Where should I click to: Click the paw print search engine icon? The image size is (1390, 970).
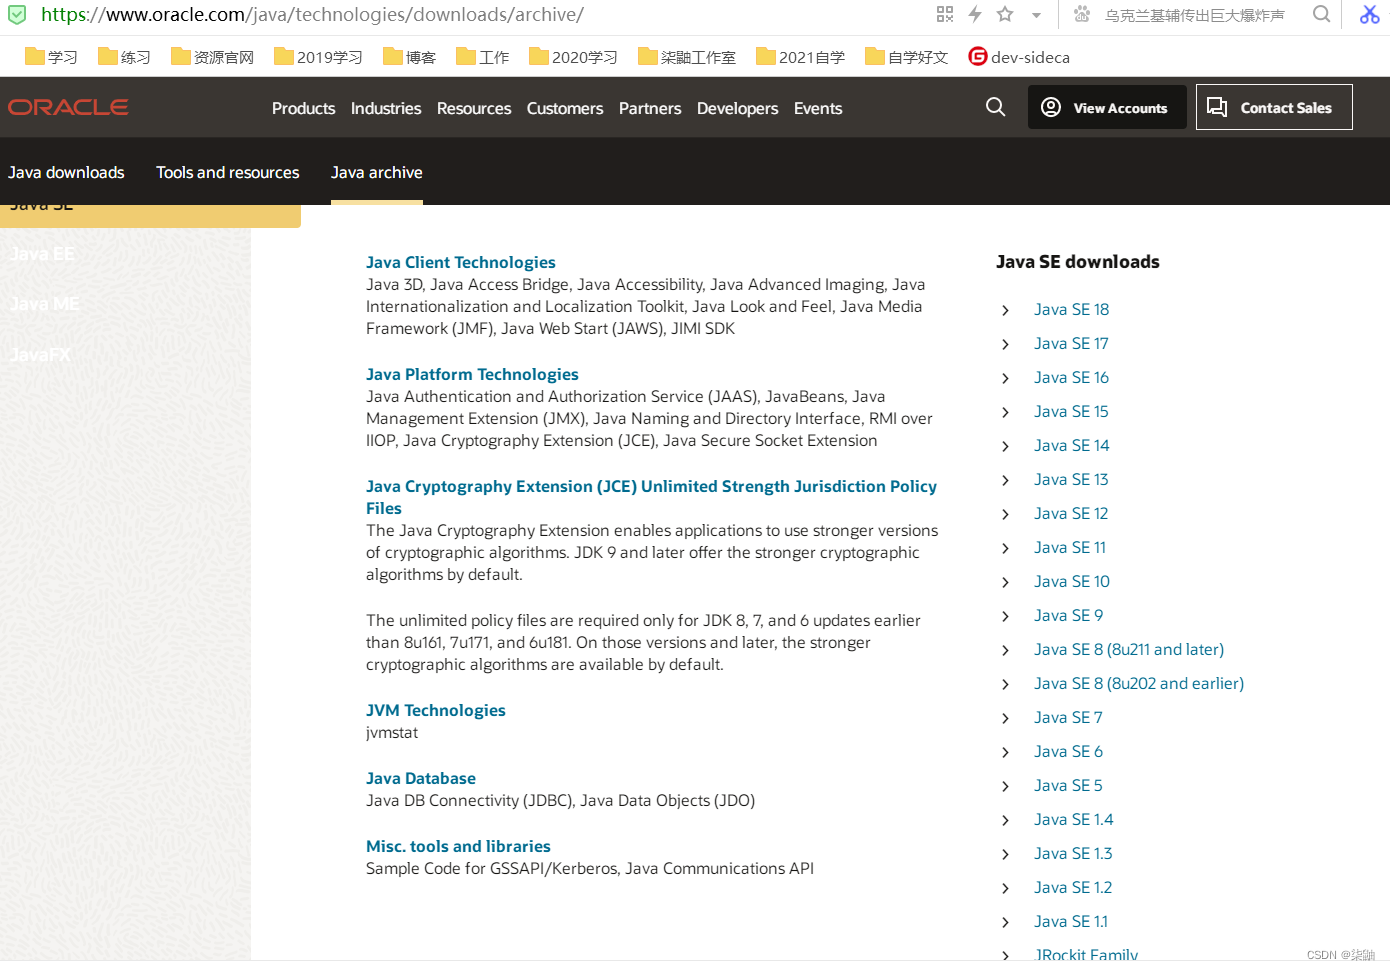coord(1082,14)
